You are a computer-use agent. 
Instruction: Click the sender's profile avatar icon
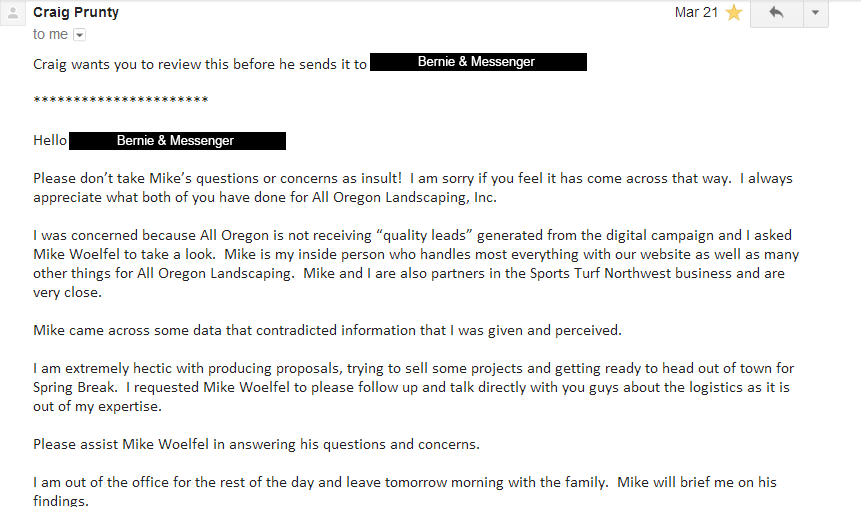[13, 13]
